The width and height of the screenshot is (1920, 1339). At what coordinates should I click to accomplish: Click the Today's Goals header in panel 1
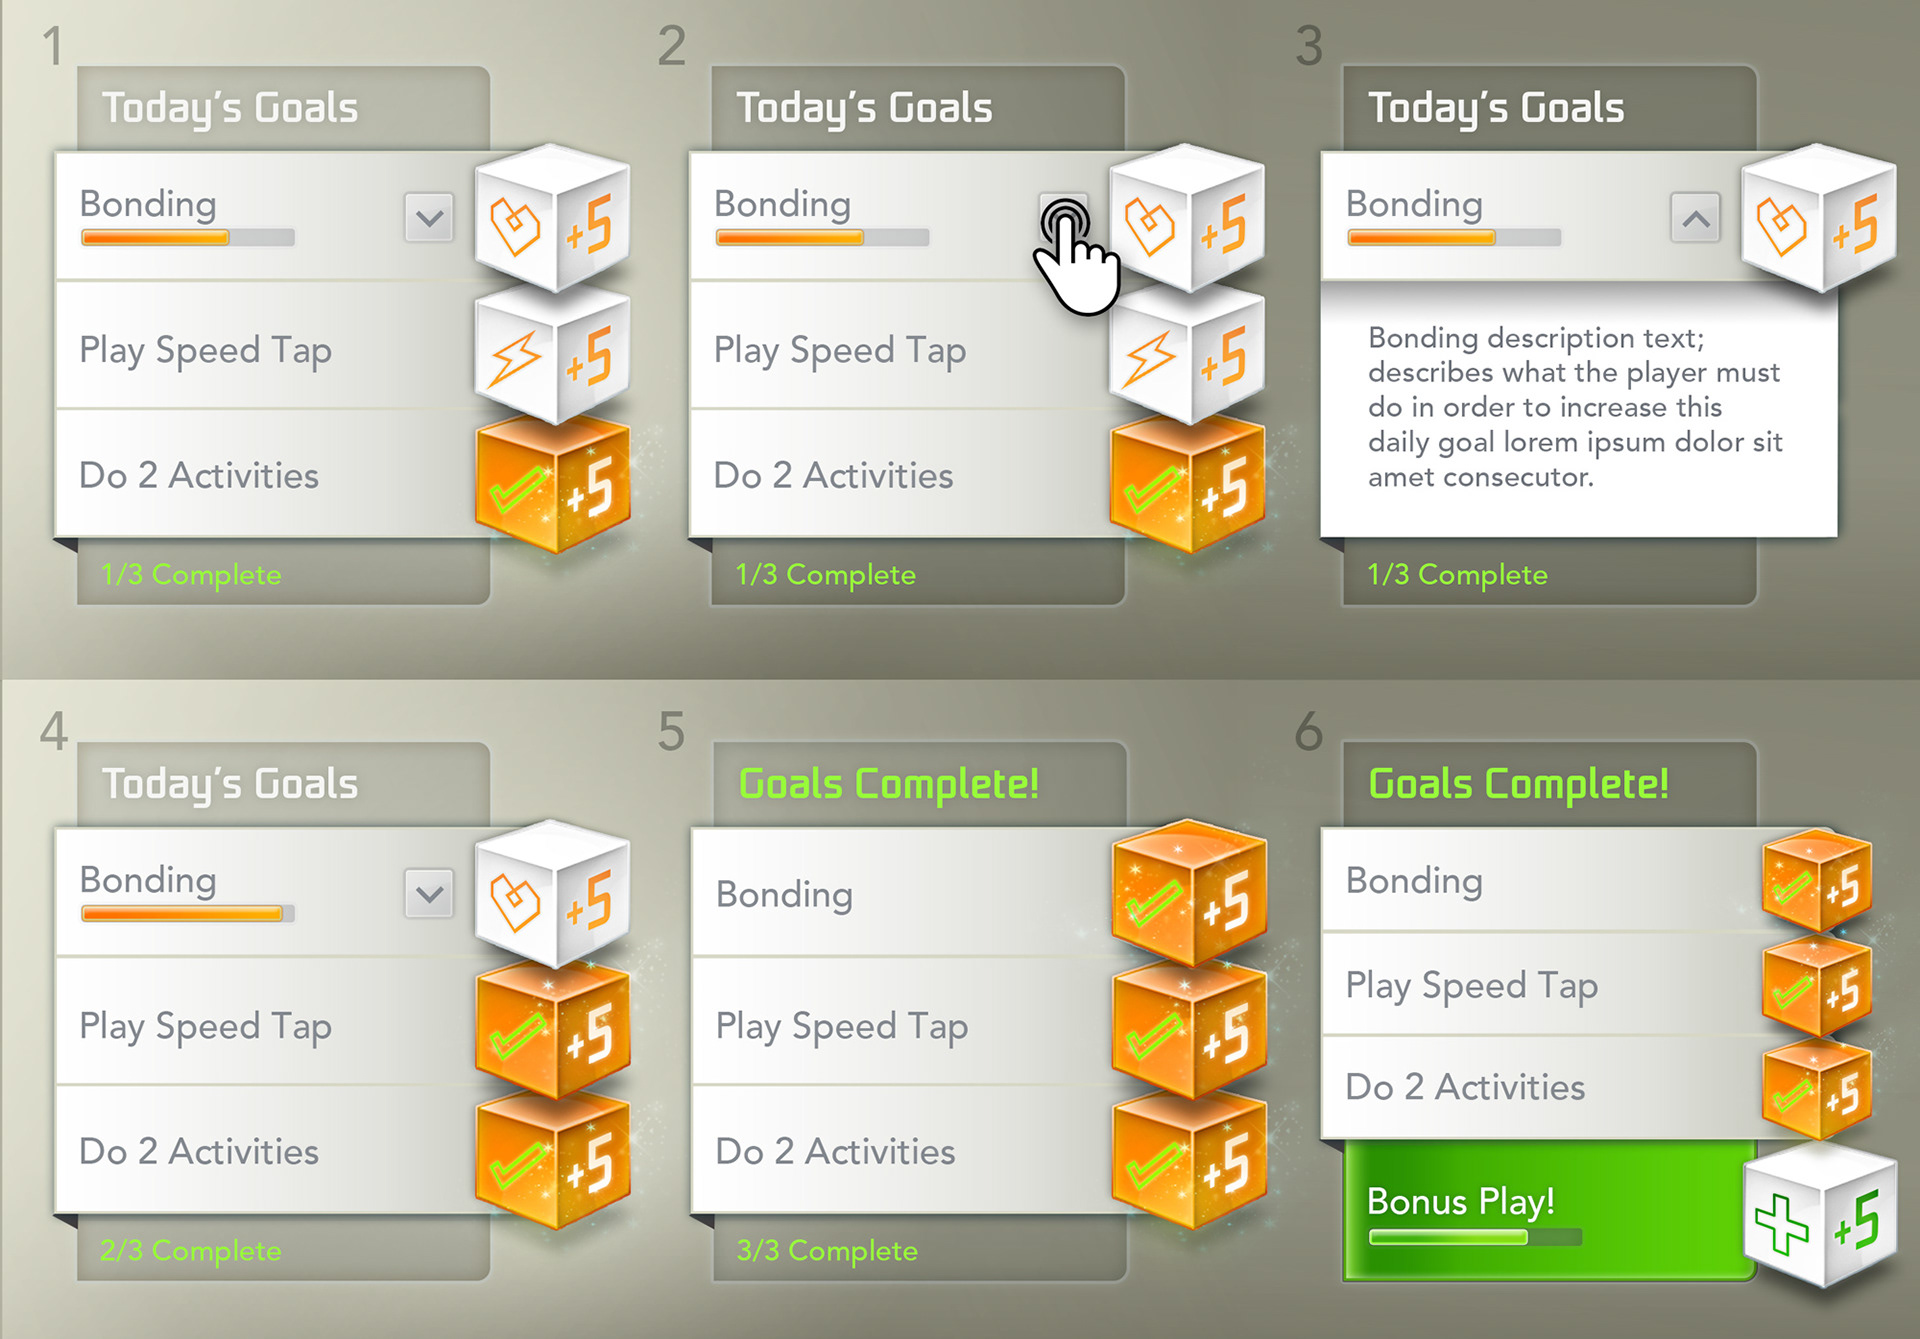tap(230, 108)
